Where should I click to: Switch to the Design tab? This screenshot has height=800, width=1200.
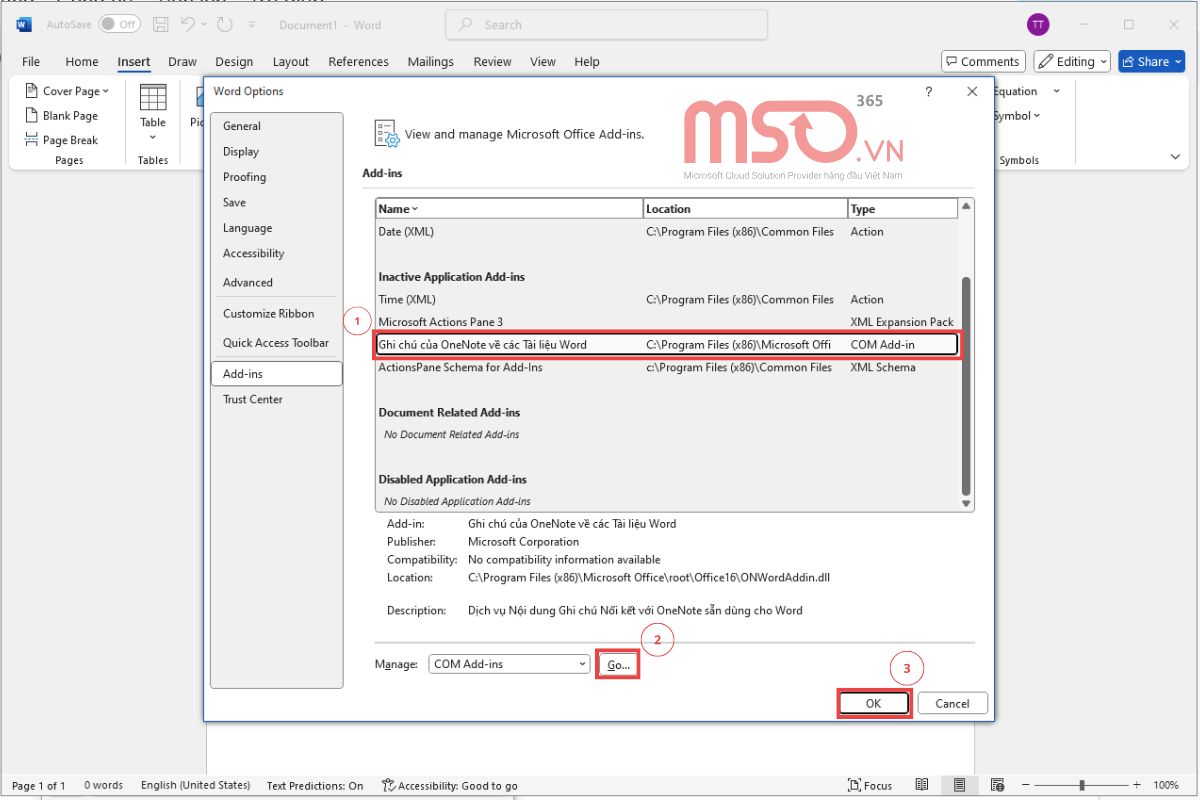point(234,61)
